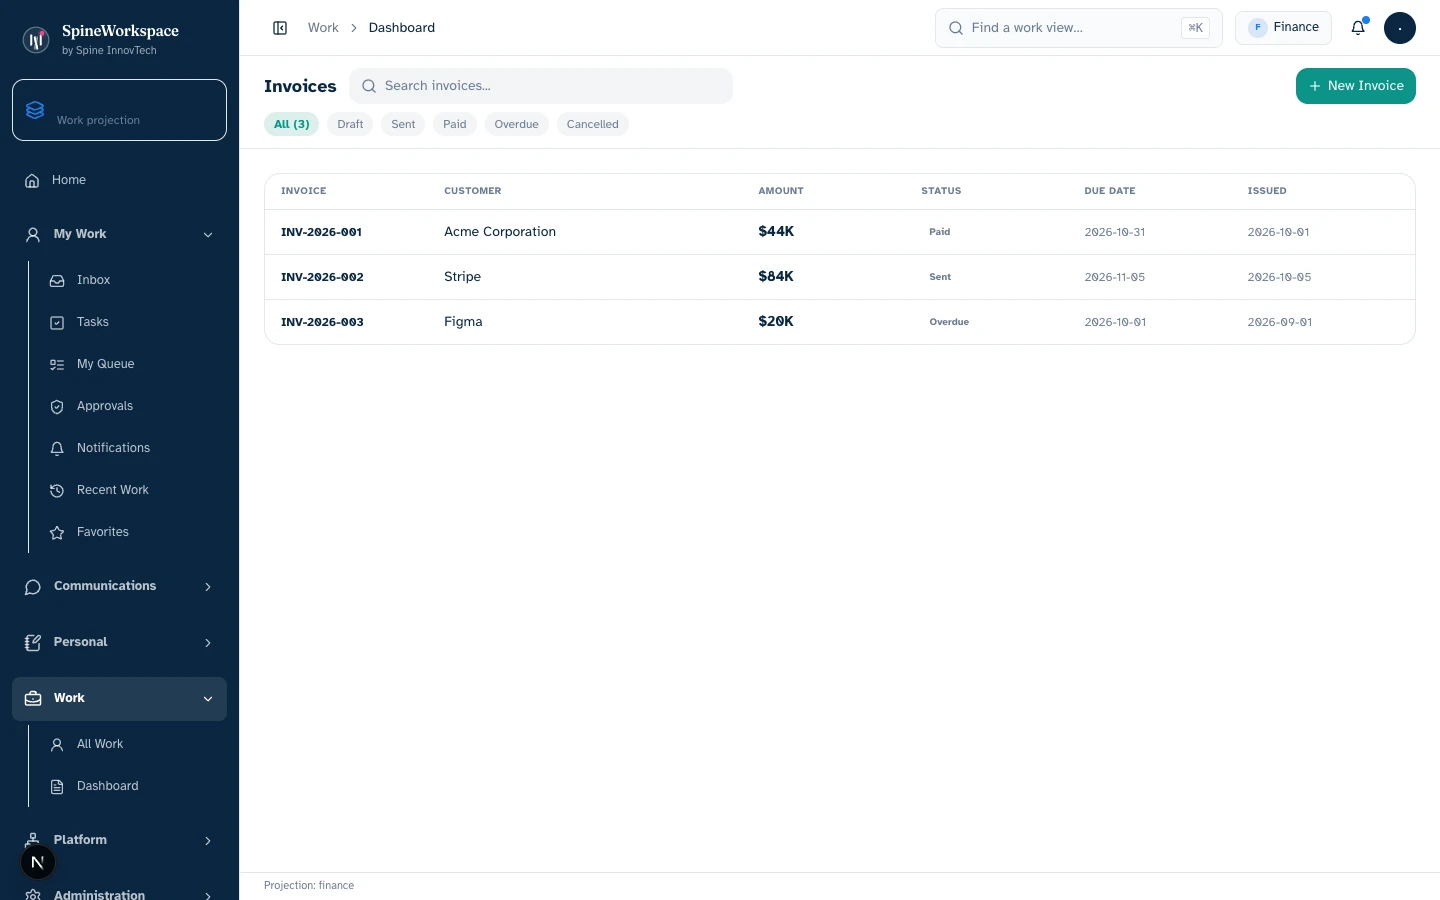This screenshot has height=900, width=1440.
Task: Open My Queue in sidebar
Action: coord(132,364)
